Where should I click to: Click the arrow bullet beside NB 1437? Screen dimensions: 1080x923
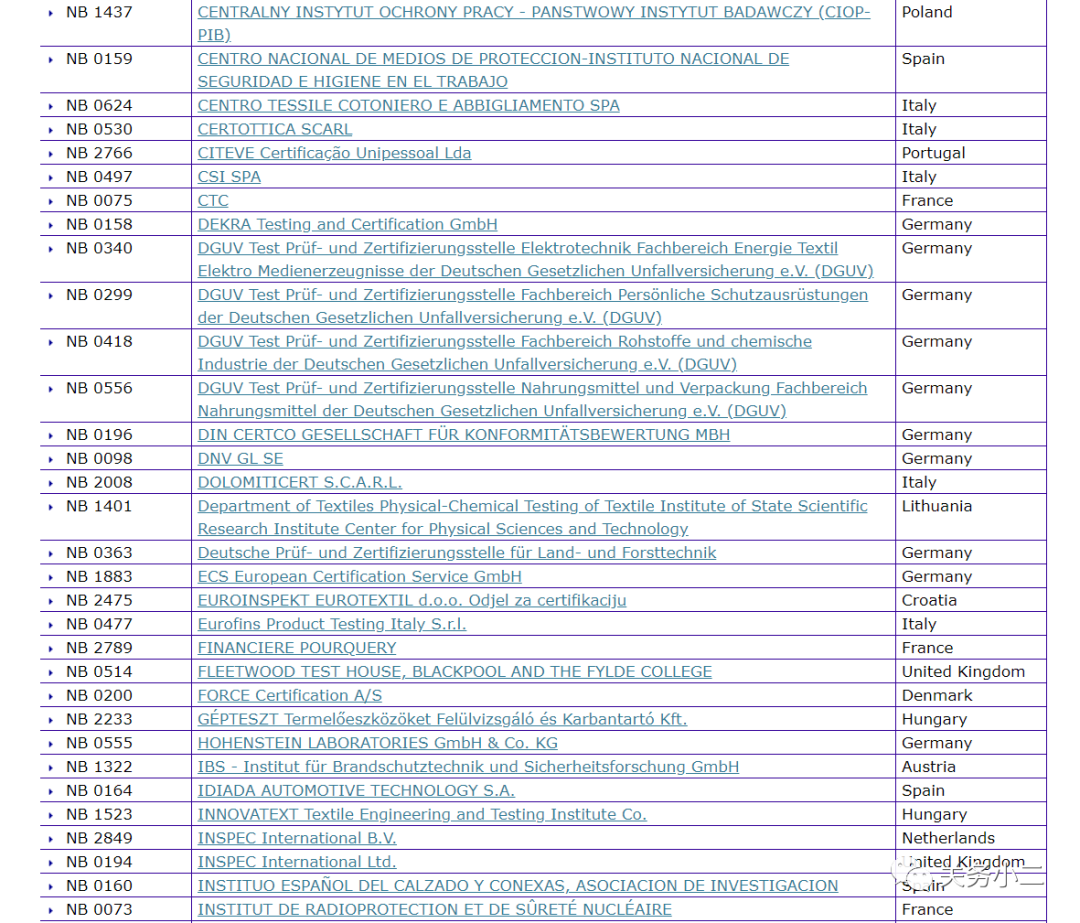(51, 13)
